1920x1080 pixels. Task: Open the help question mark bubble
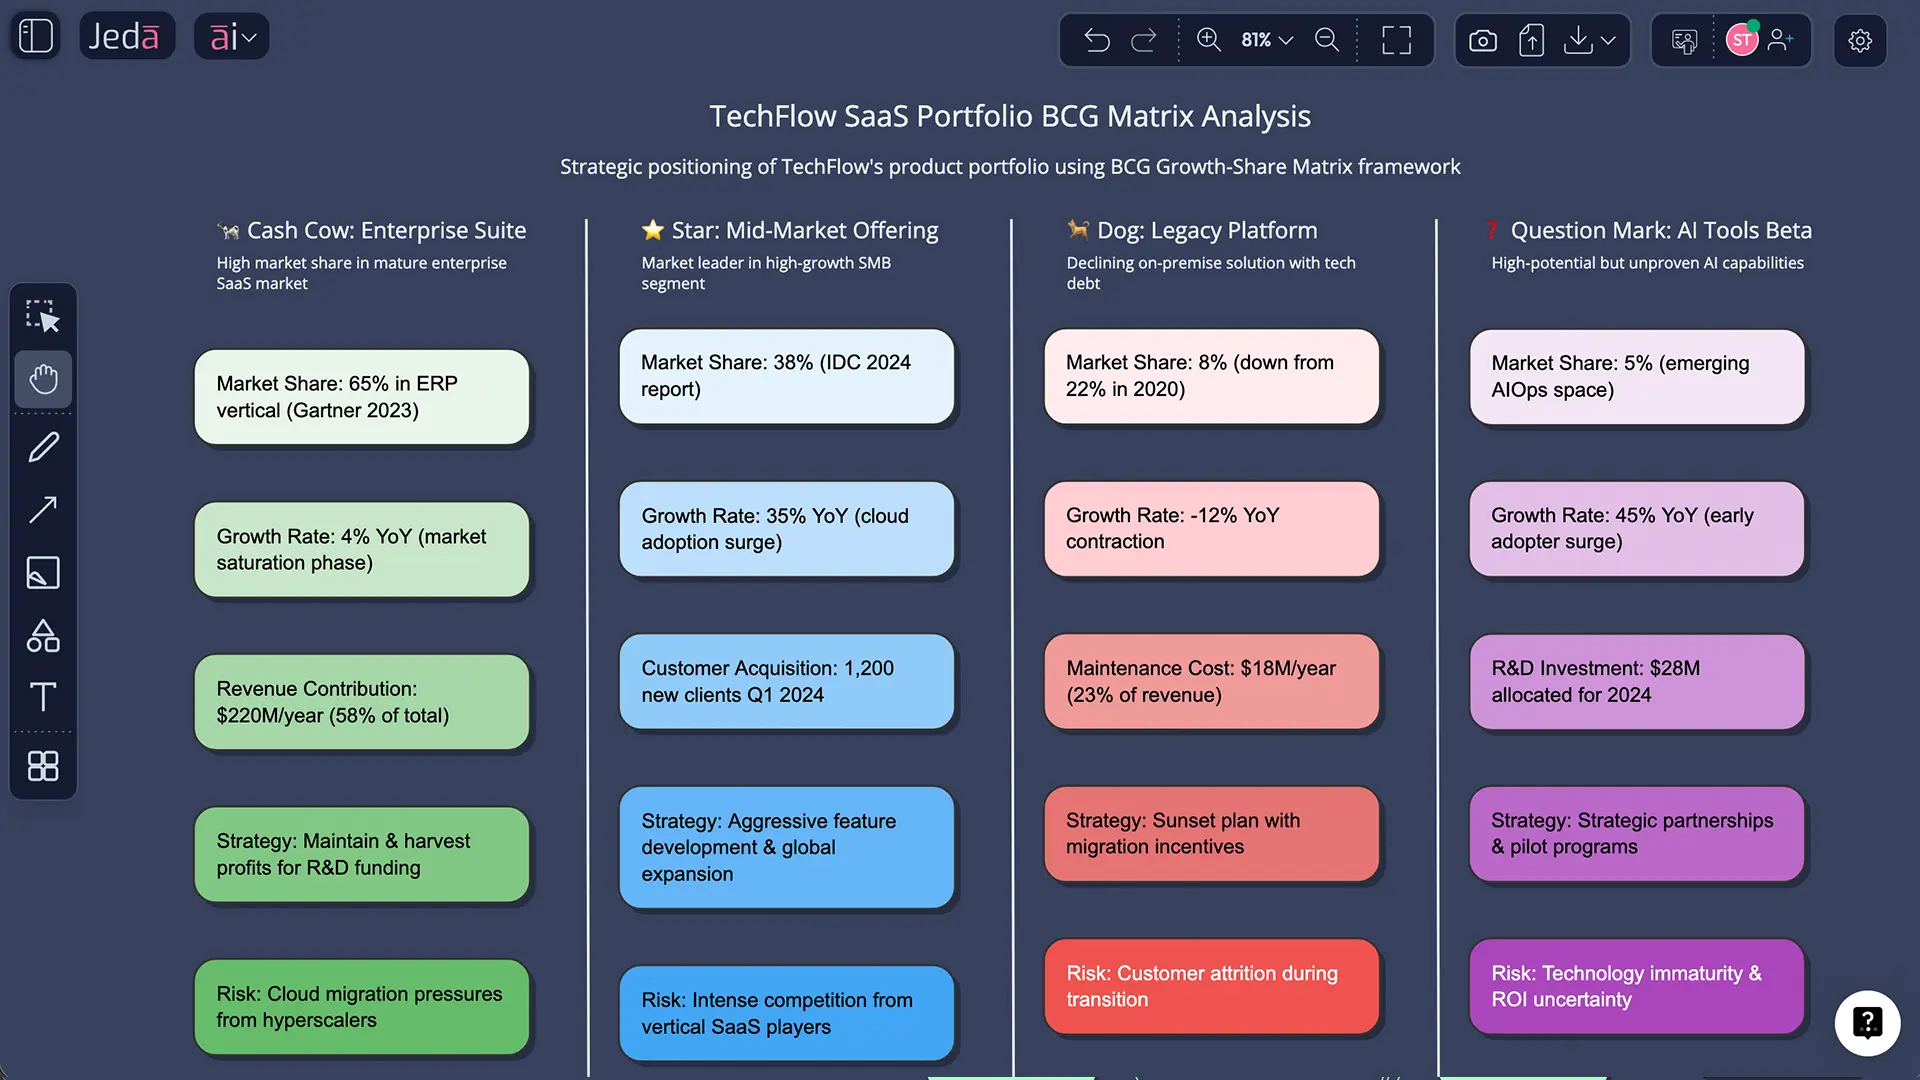point(1868,1023)
